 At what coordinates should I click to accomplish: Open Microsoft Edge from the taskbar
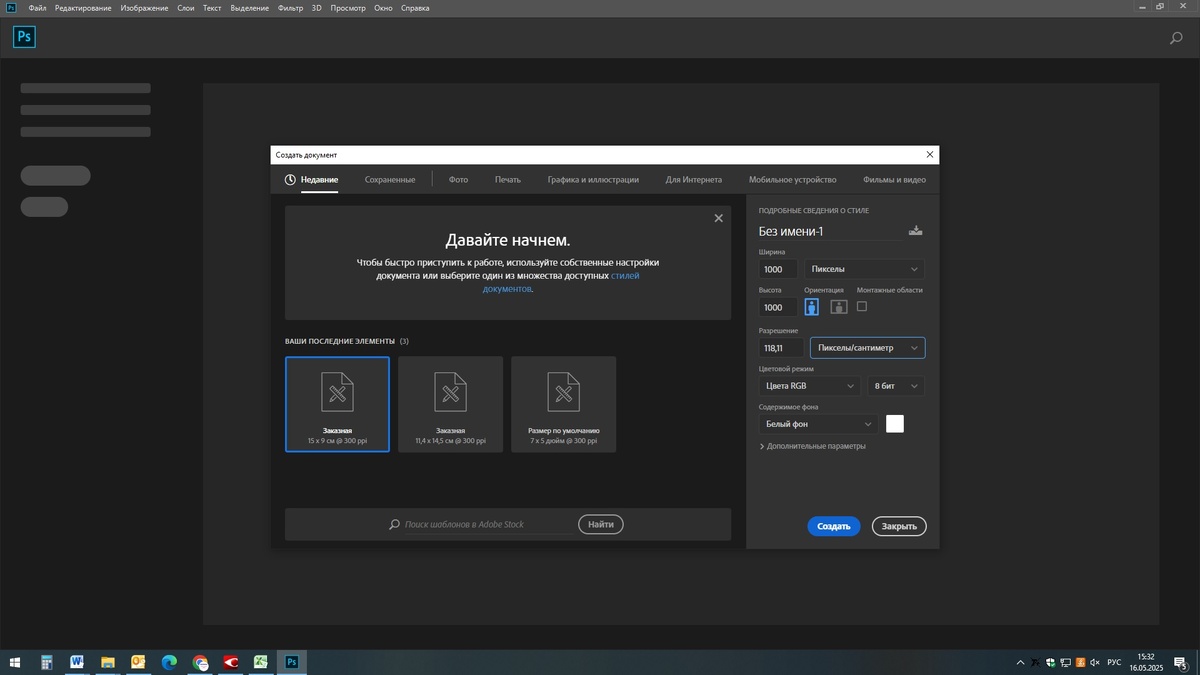[169, 662]
